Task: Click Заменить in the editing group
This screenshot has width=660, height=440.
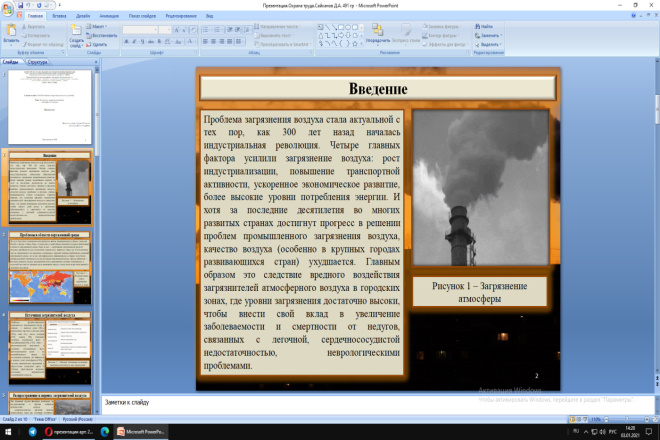Action: click(x=488, y=35)
